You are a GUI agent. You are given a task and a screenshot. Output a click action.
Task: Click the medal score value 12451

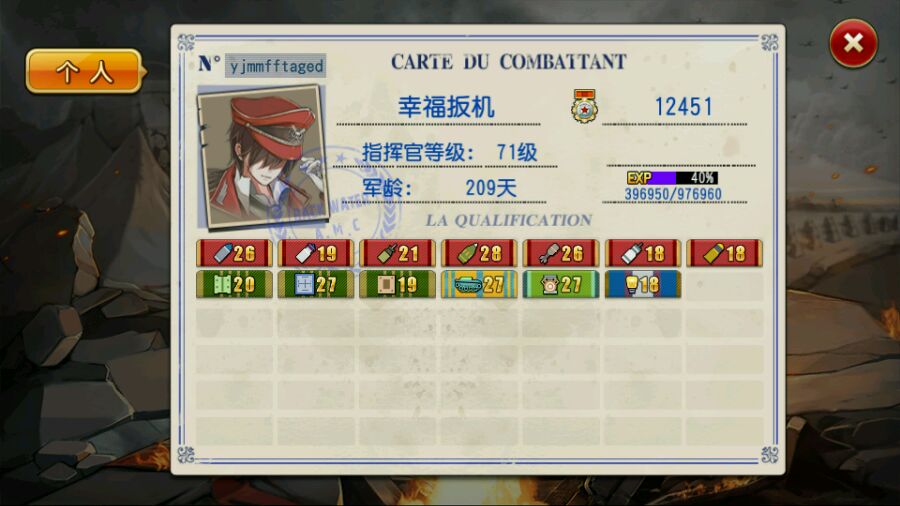click(684, 107)
